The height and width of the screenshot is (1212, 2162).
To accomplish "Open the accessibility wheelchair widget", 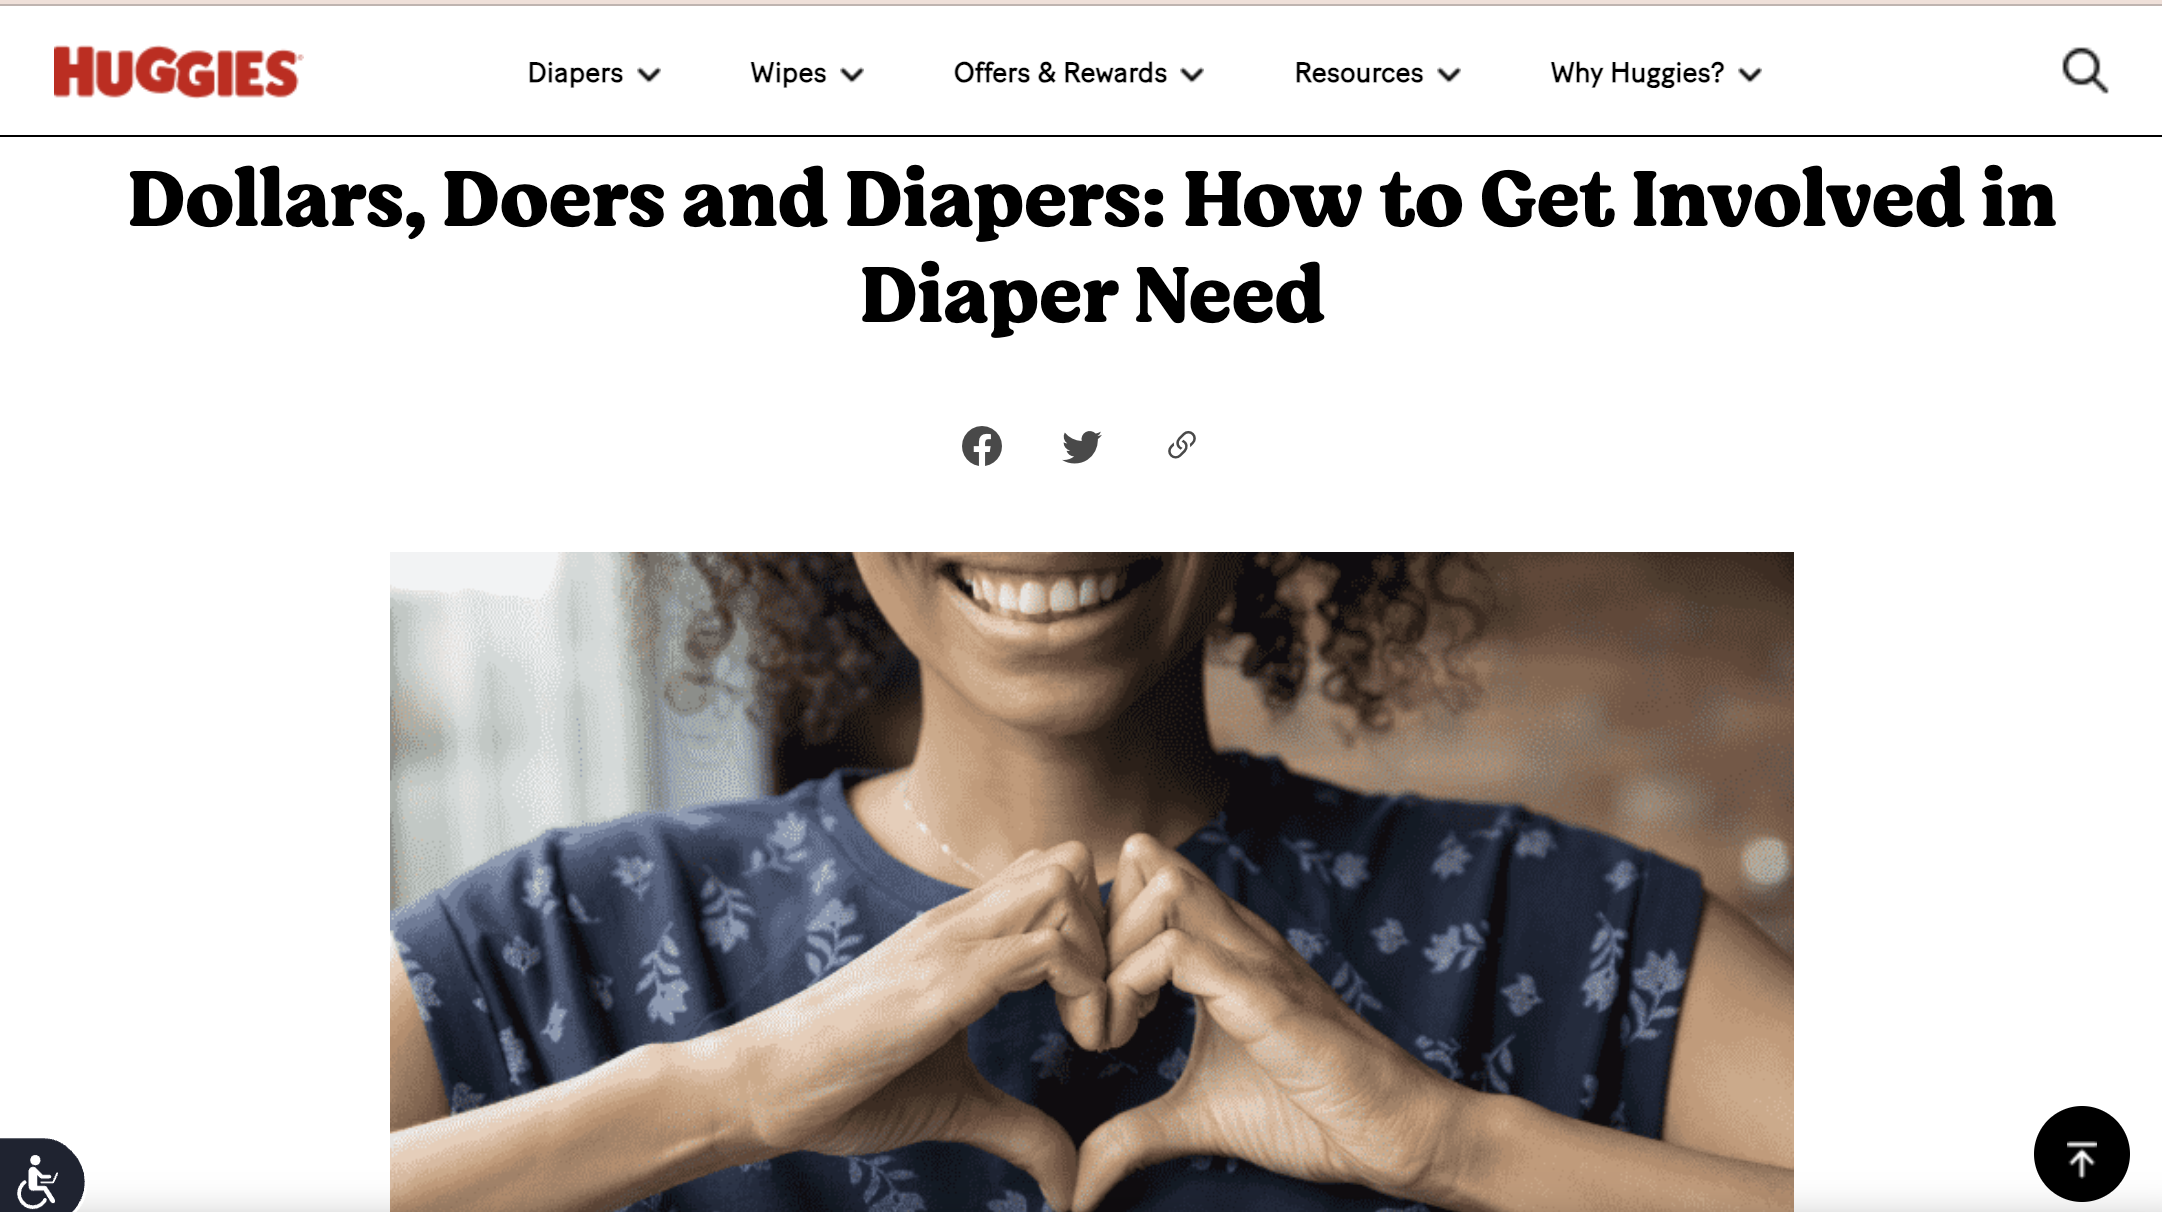I will click(x=38, y=1180).
